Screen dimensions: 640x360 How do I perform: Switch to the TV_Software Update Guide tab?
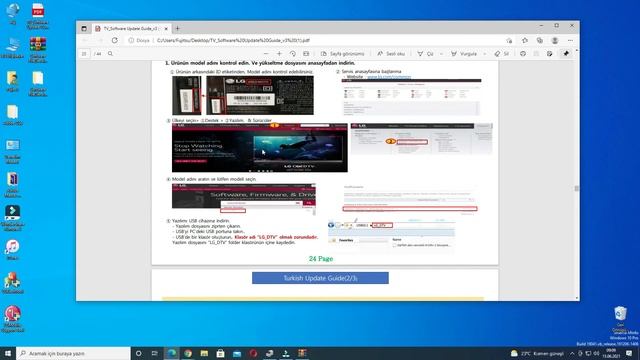pos(131,29)
